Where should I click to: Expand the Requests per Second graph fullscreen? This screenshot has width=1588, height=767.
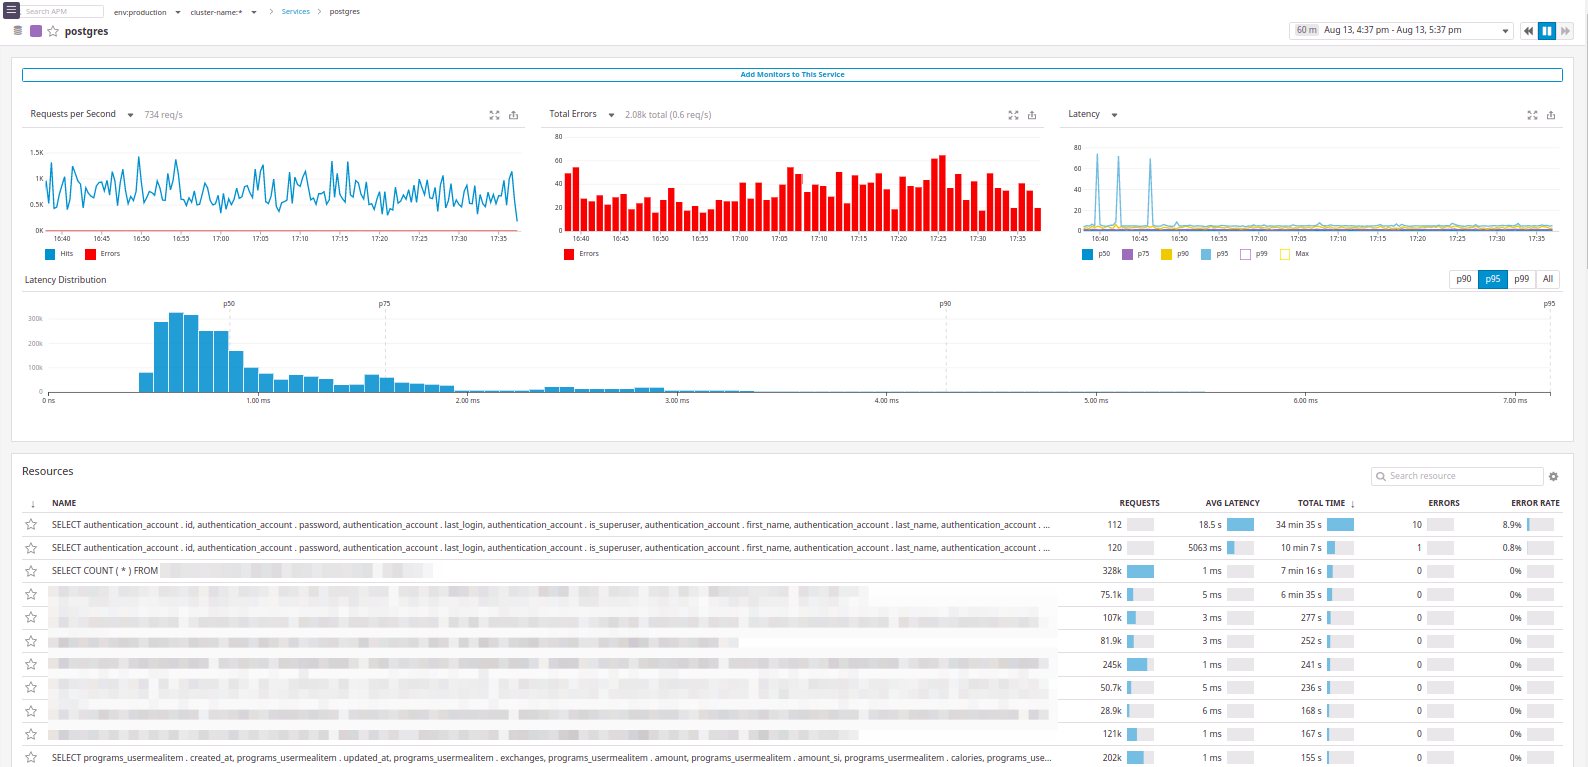pyautogui.click(x=494, y=115)
